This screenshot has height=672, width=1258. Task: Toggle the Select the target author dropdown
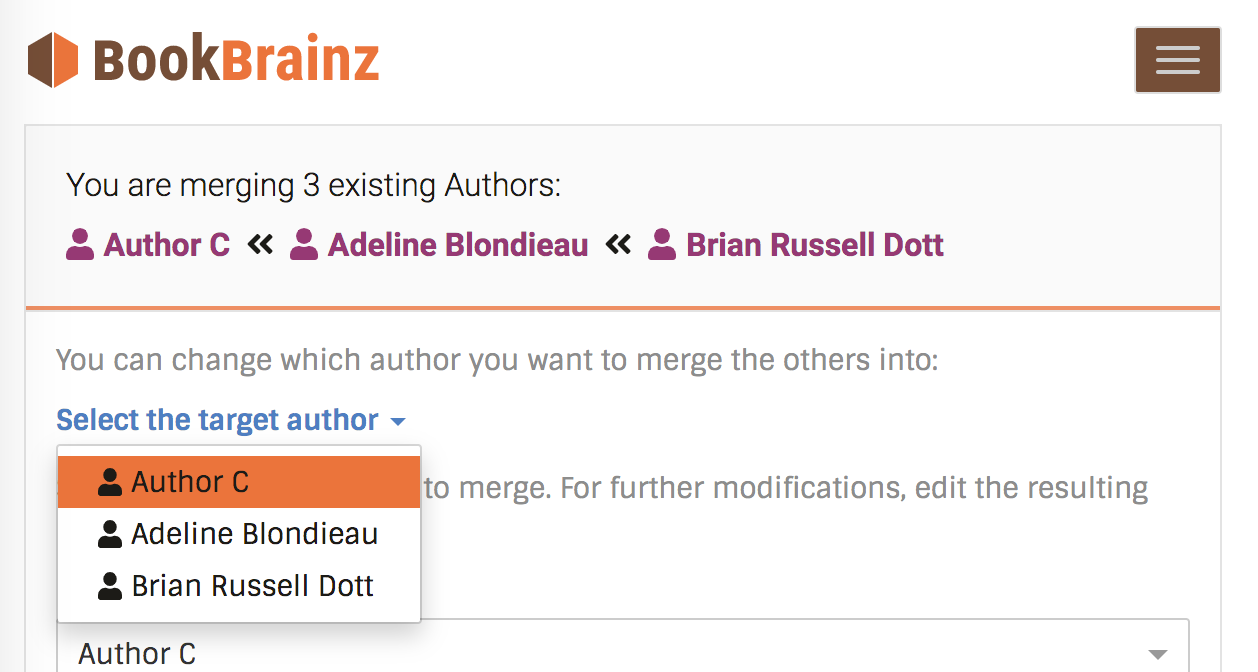231,420
